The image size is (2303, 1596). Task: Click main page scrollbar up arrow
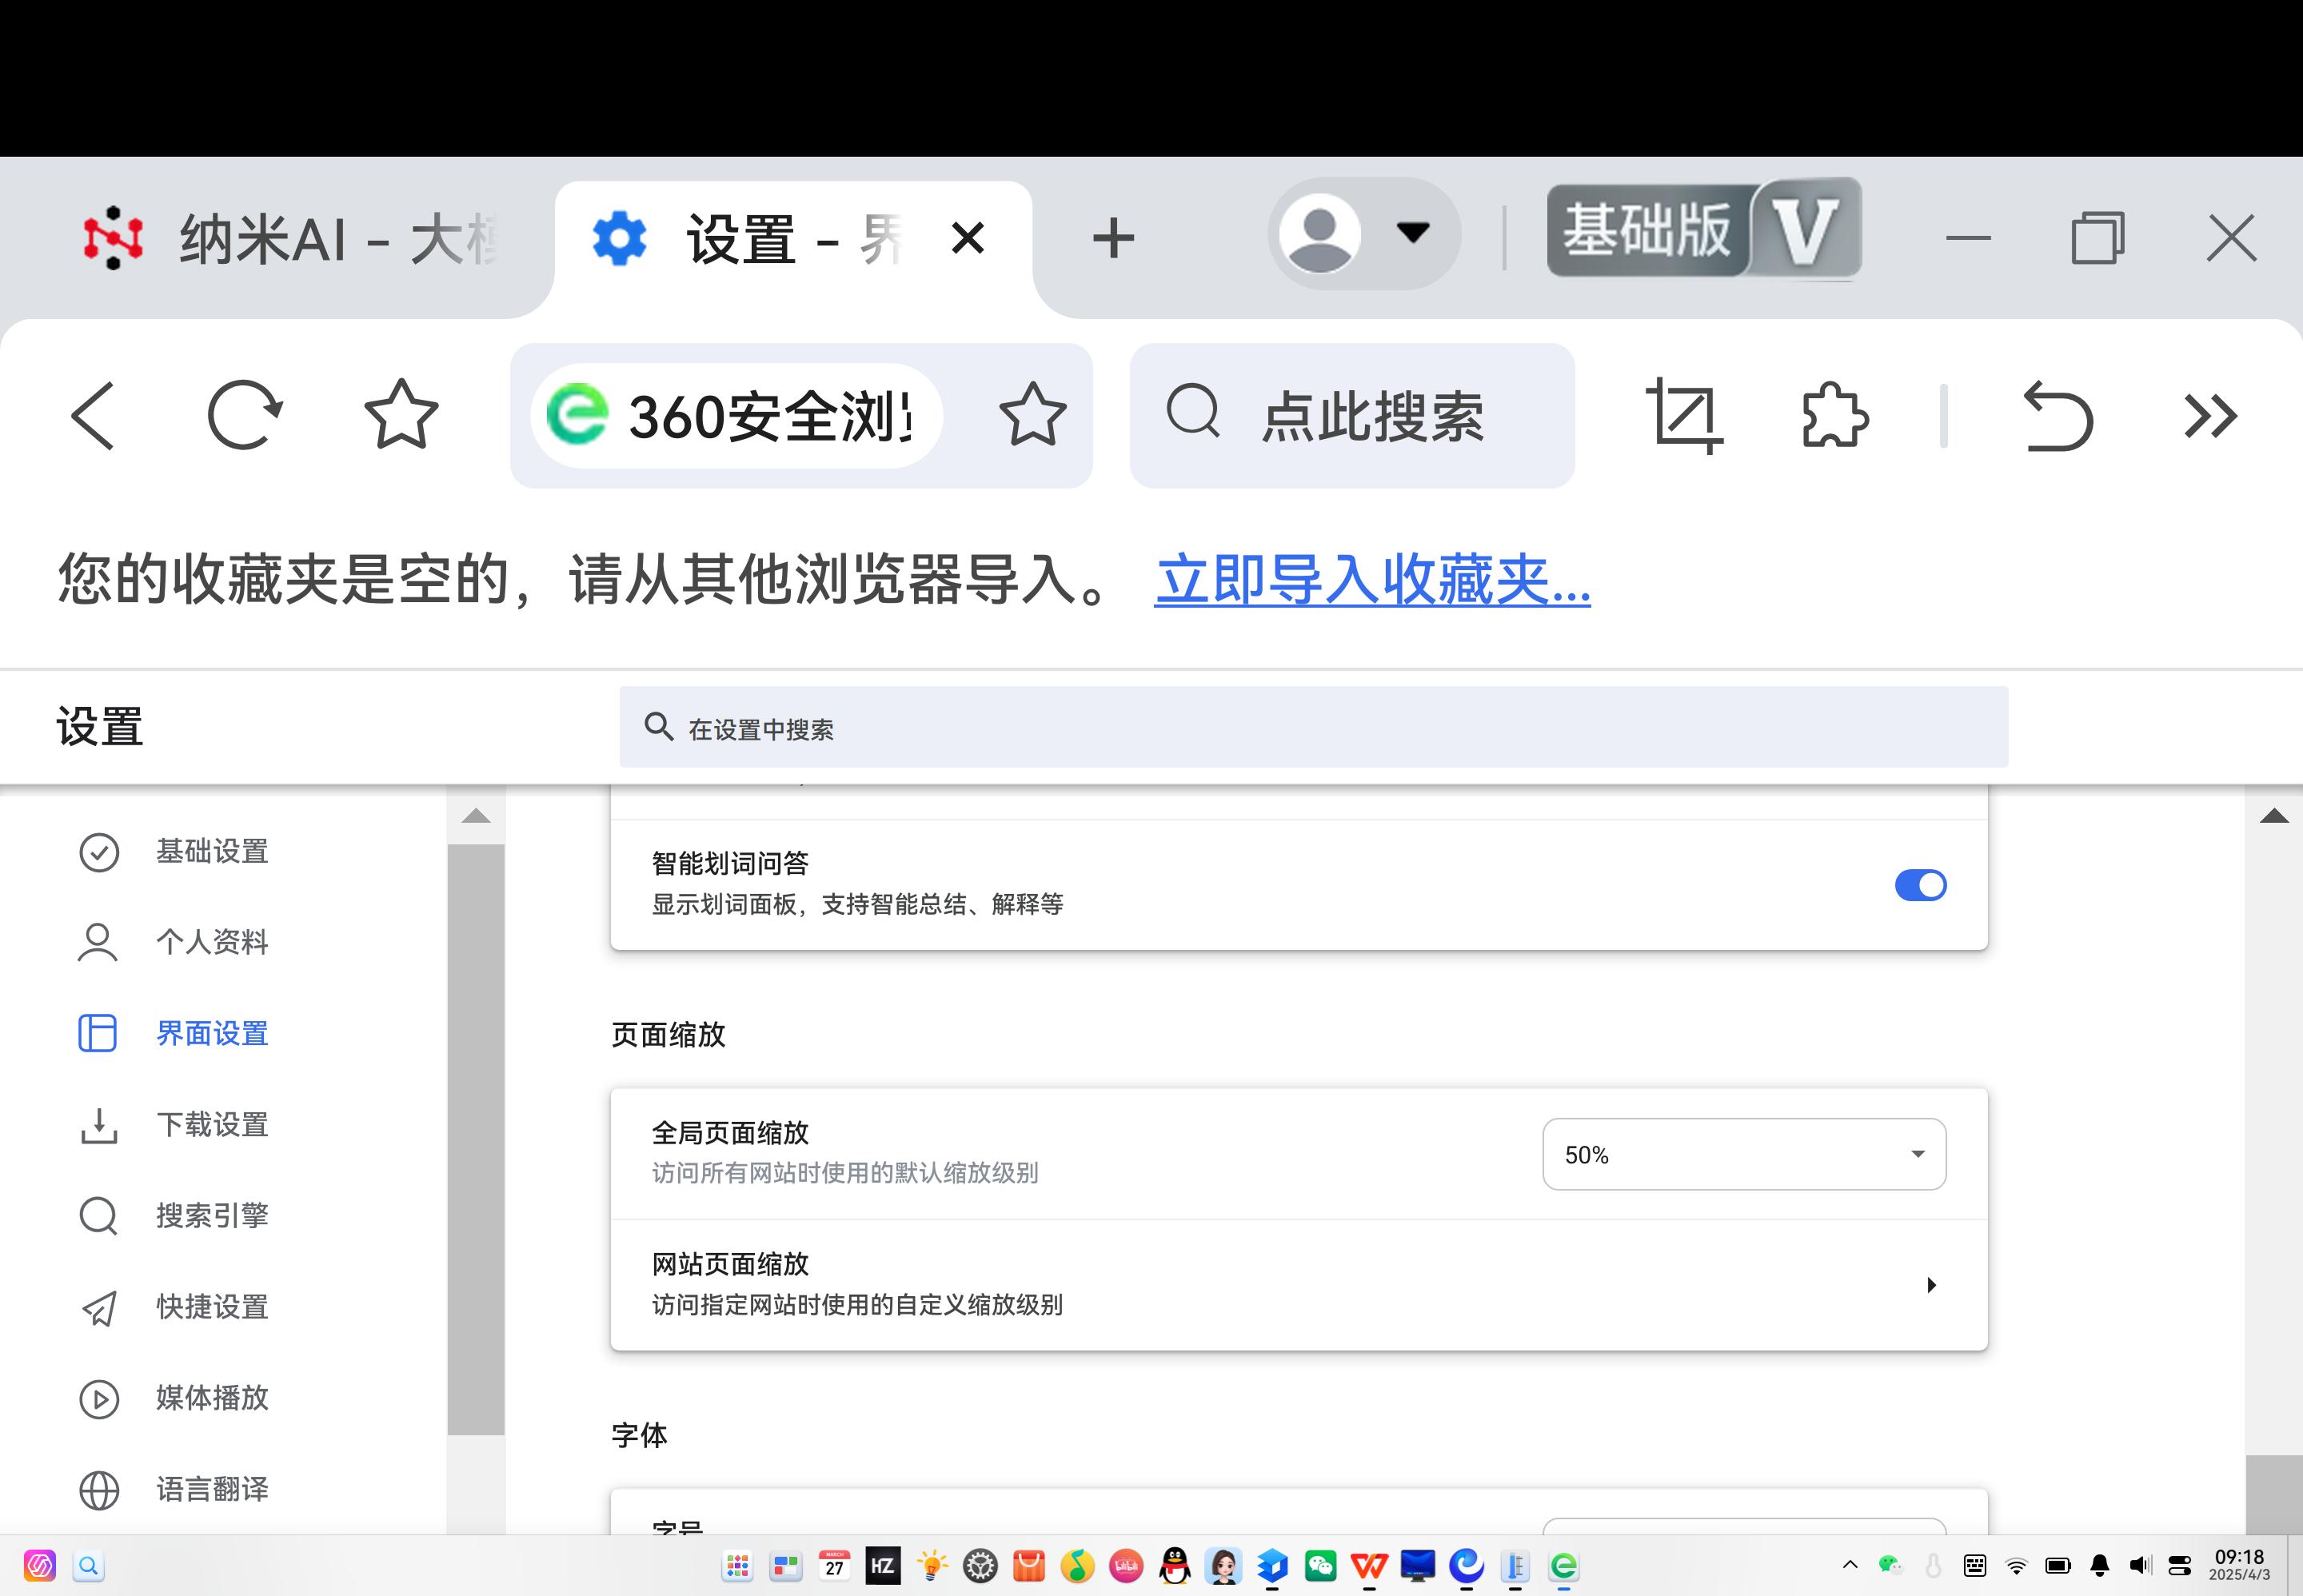coord(2274,815)
